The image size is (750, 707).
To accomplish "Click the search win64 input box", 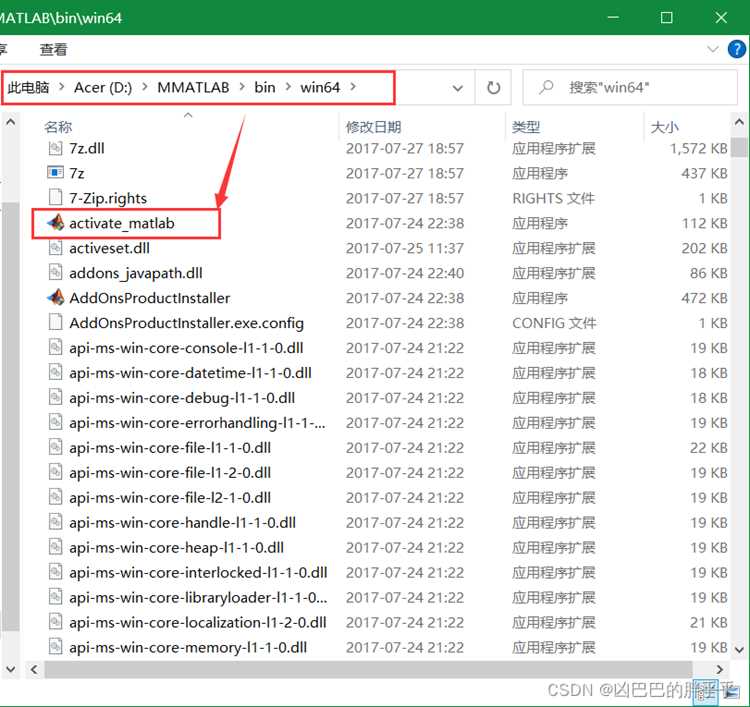I will [630, 87].
